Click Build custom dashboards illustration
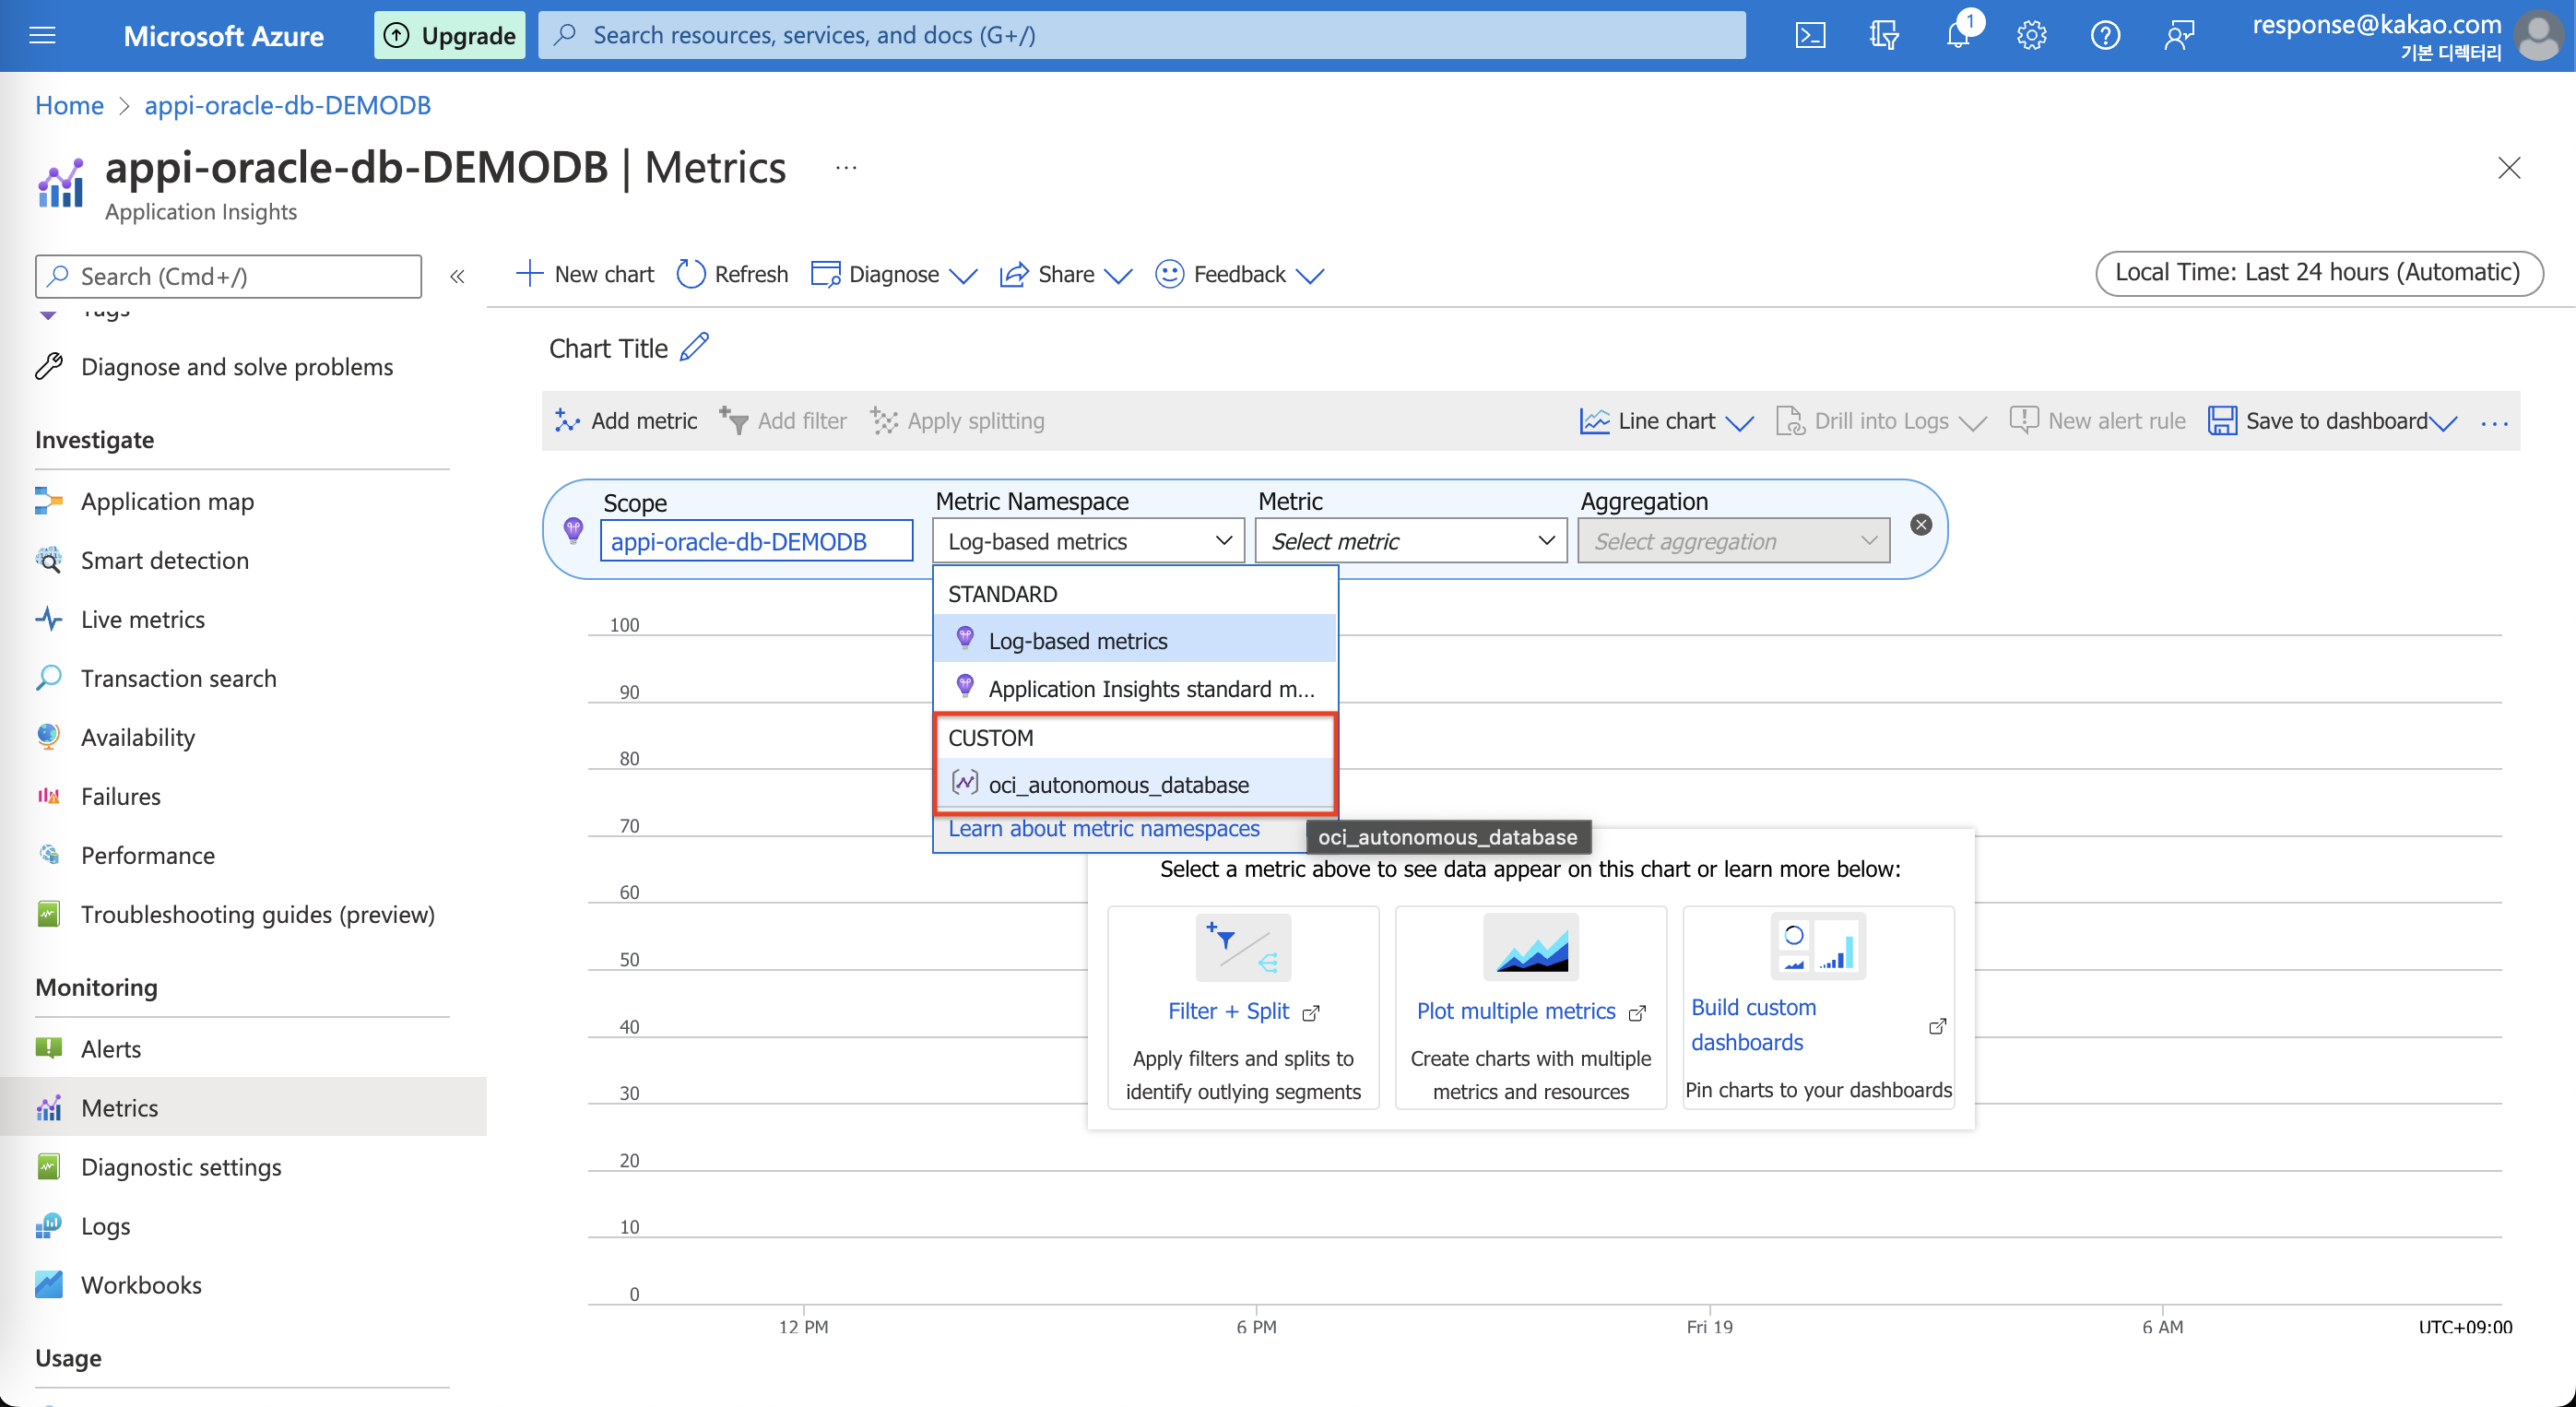The width and height of the screenshot is (2576, 1407). [1818, 944]
